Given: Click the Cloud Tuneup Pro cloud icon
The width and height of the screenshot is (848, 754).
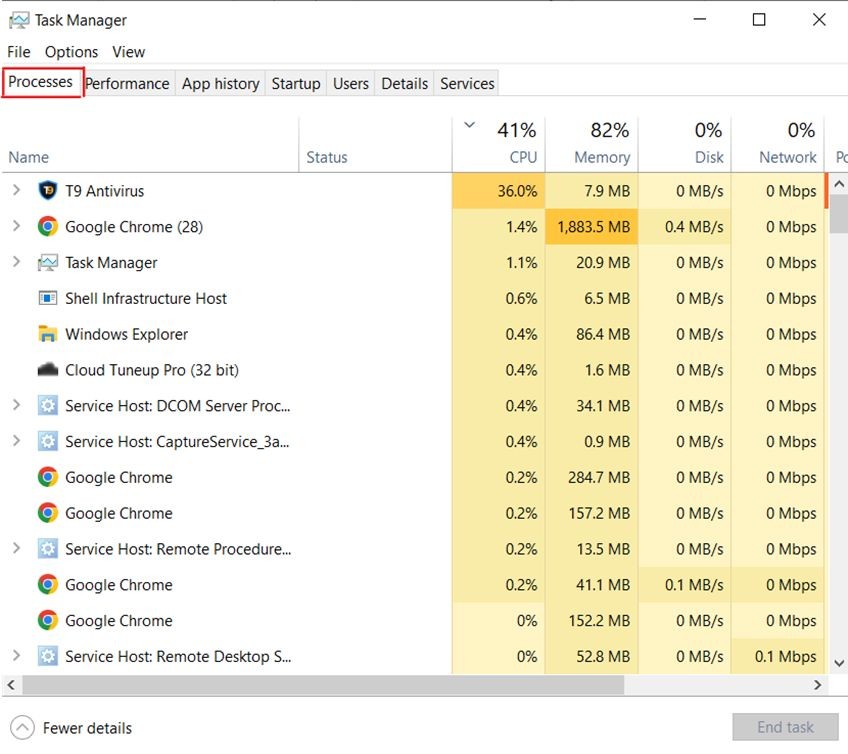Looking at the screenshot, I should point(47,370).
